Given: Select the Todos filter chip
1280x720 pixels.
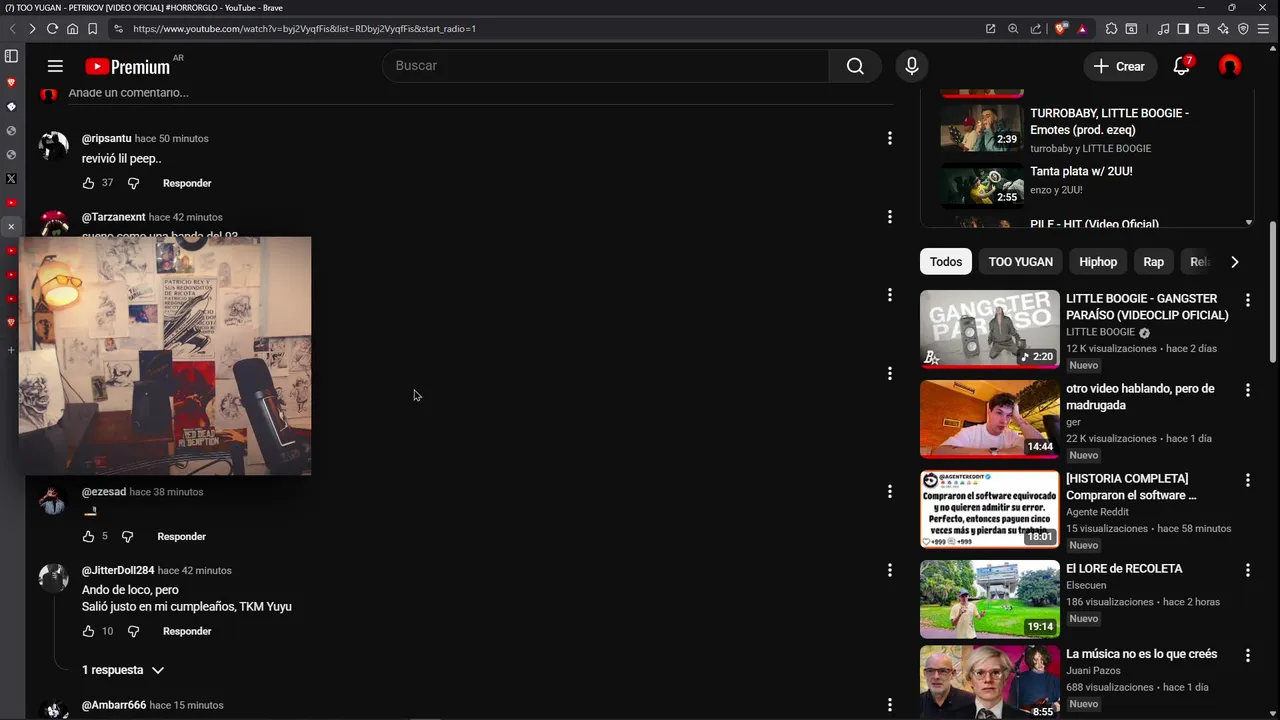Looking at the screenshot, I should 945,262.
